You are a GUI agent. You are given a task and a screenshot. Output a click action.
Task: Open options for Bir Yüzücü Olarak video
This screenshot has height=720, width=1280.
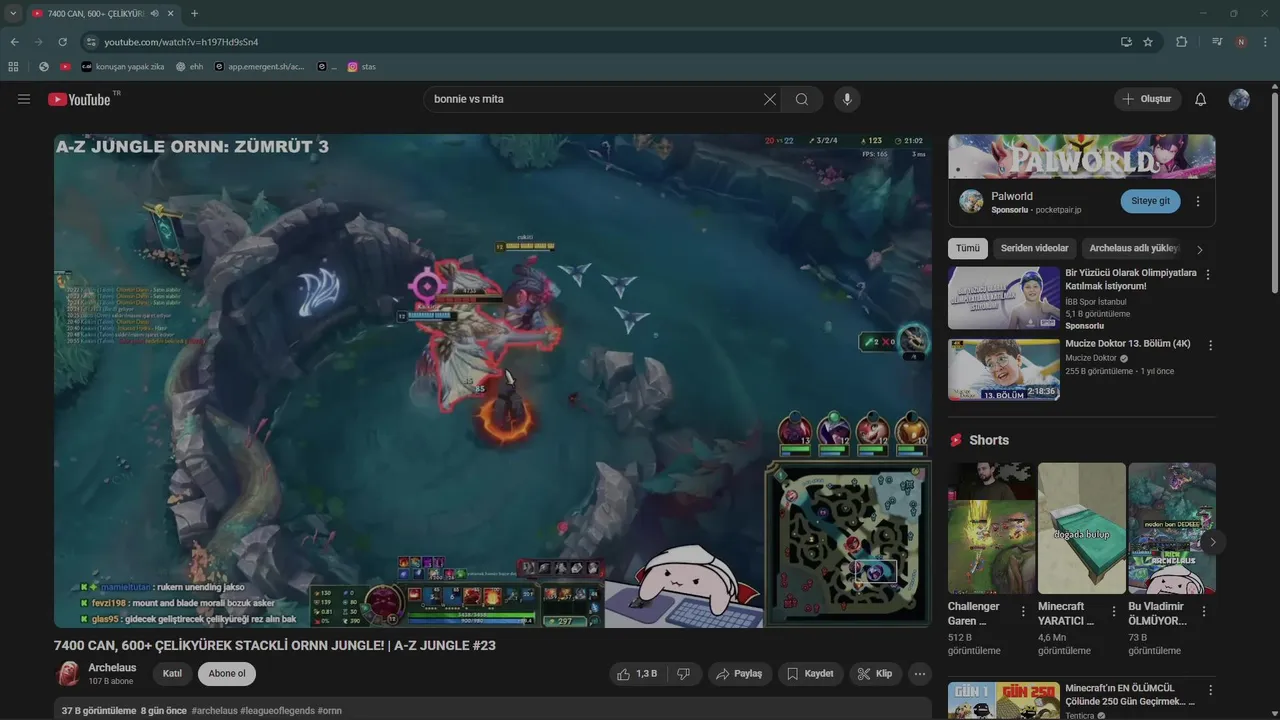[1208, 274]
